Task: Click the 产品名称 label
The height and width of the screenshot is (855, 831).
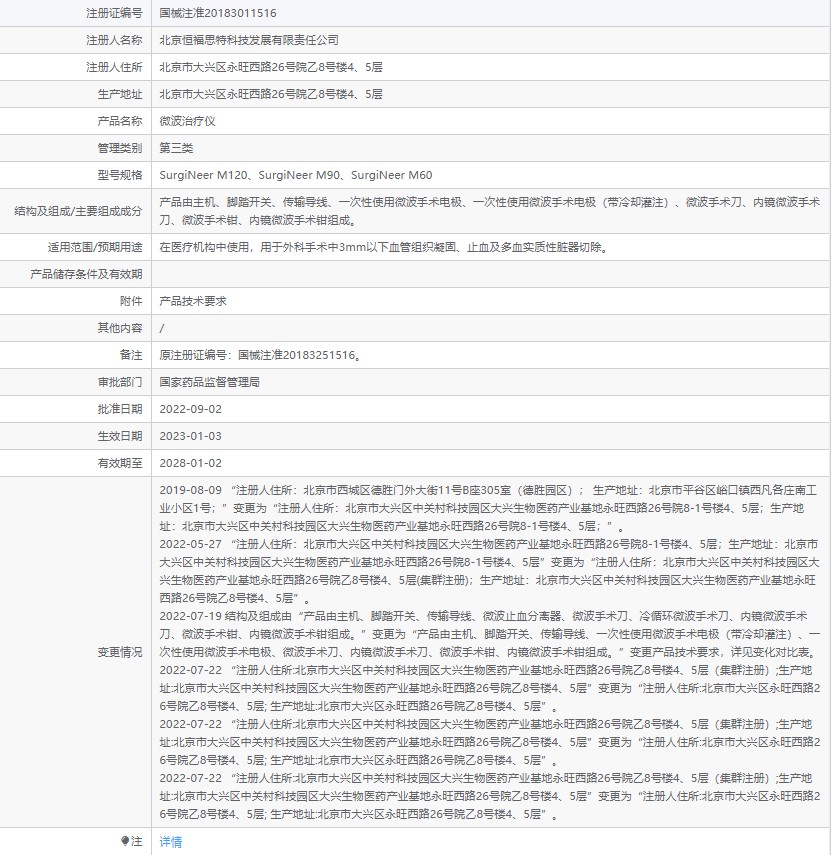Action: (120, 121)
